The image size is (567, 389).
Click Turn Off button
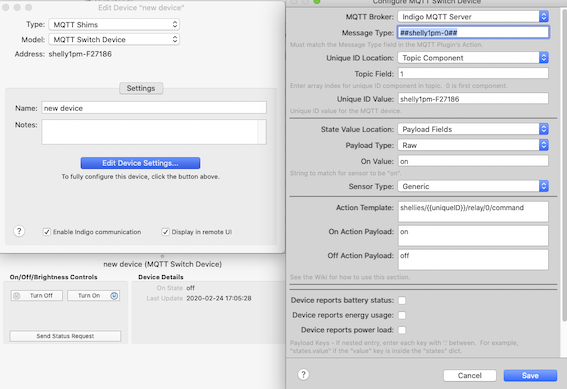pos(37,296)
